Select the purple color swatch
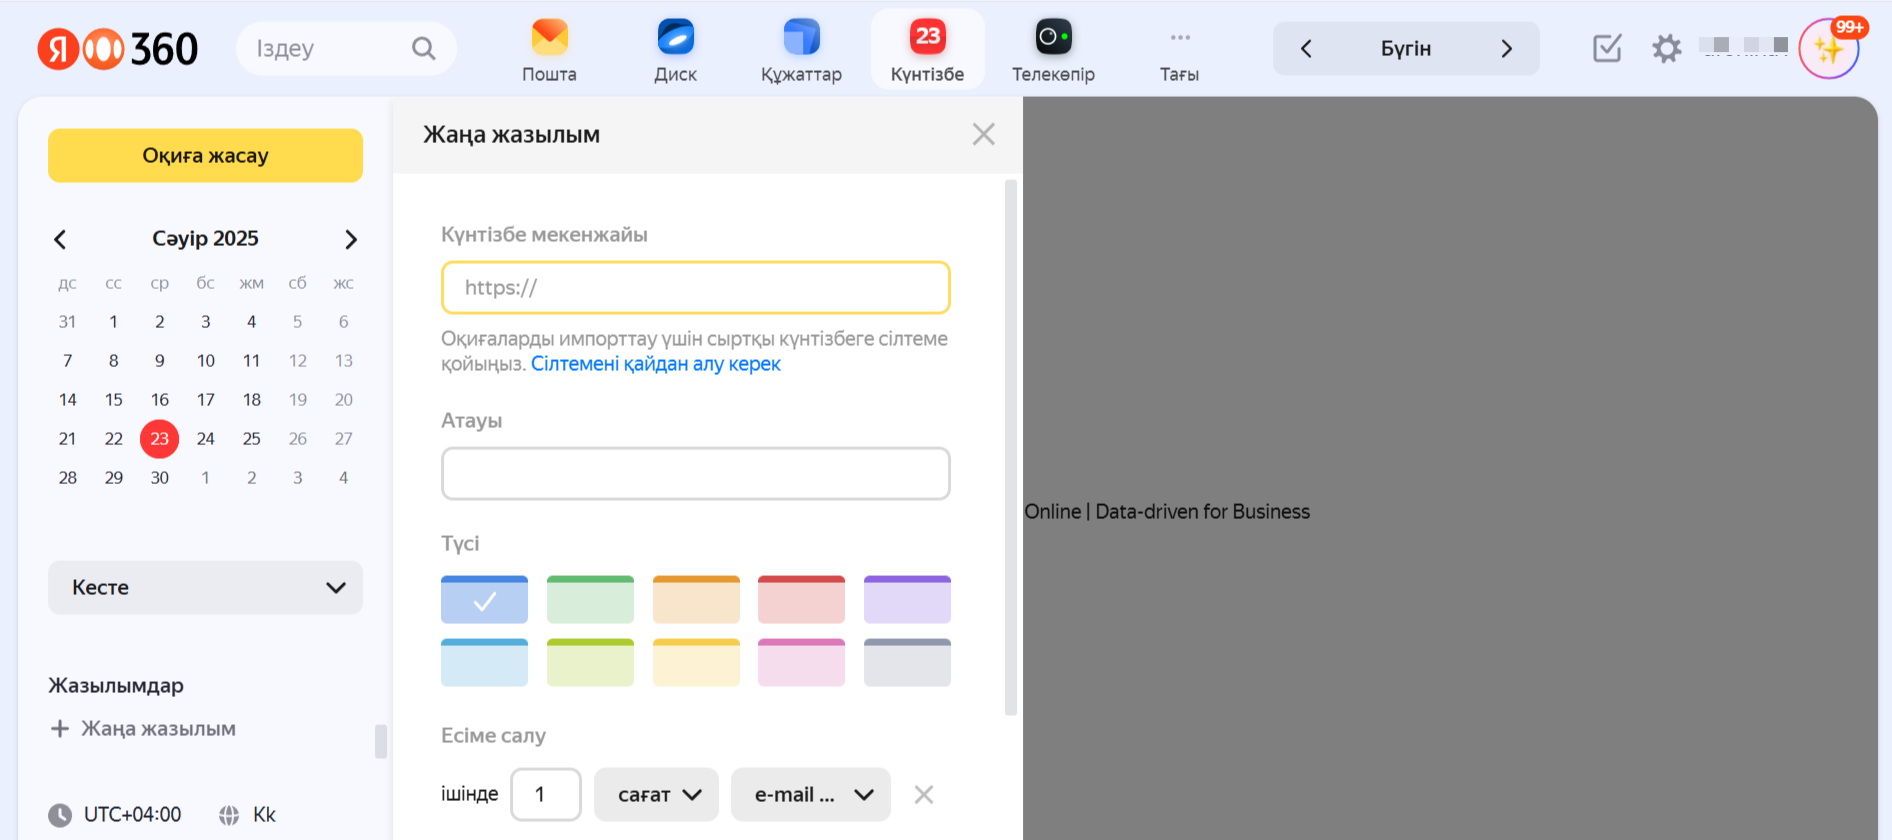 (907, 599)
